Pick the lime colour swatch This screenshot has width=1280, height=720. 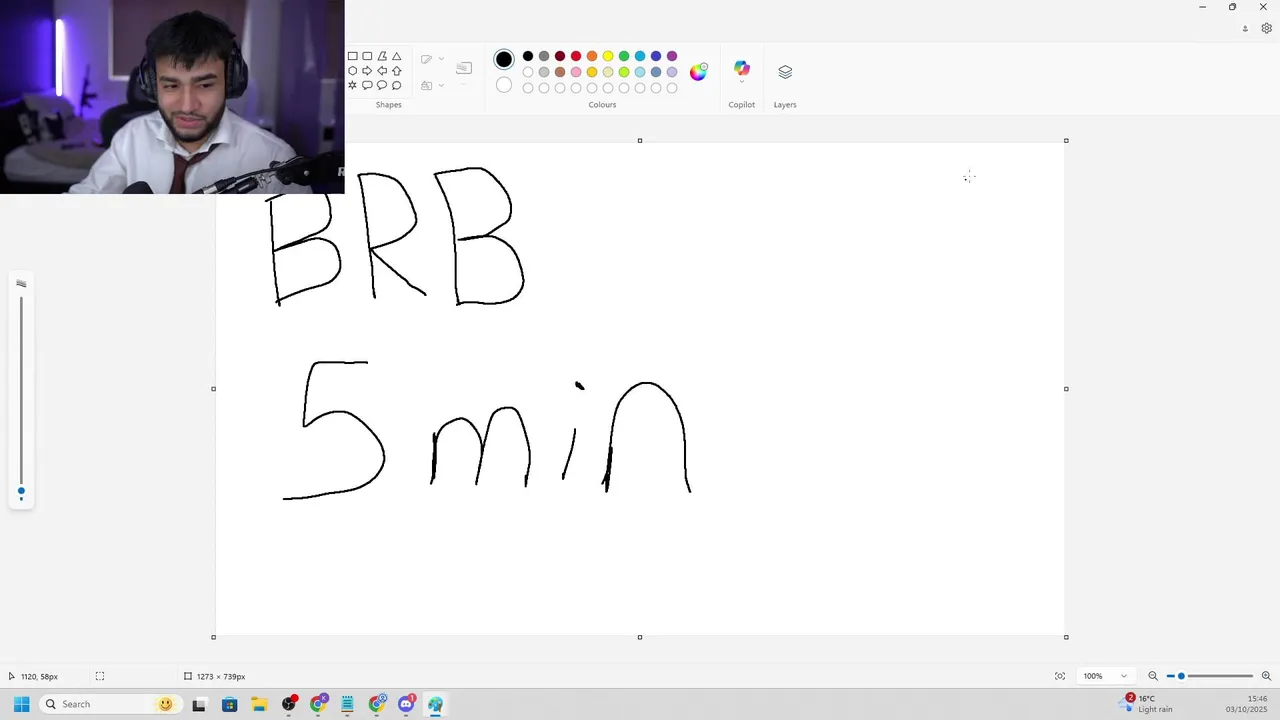point(624,72)
